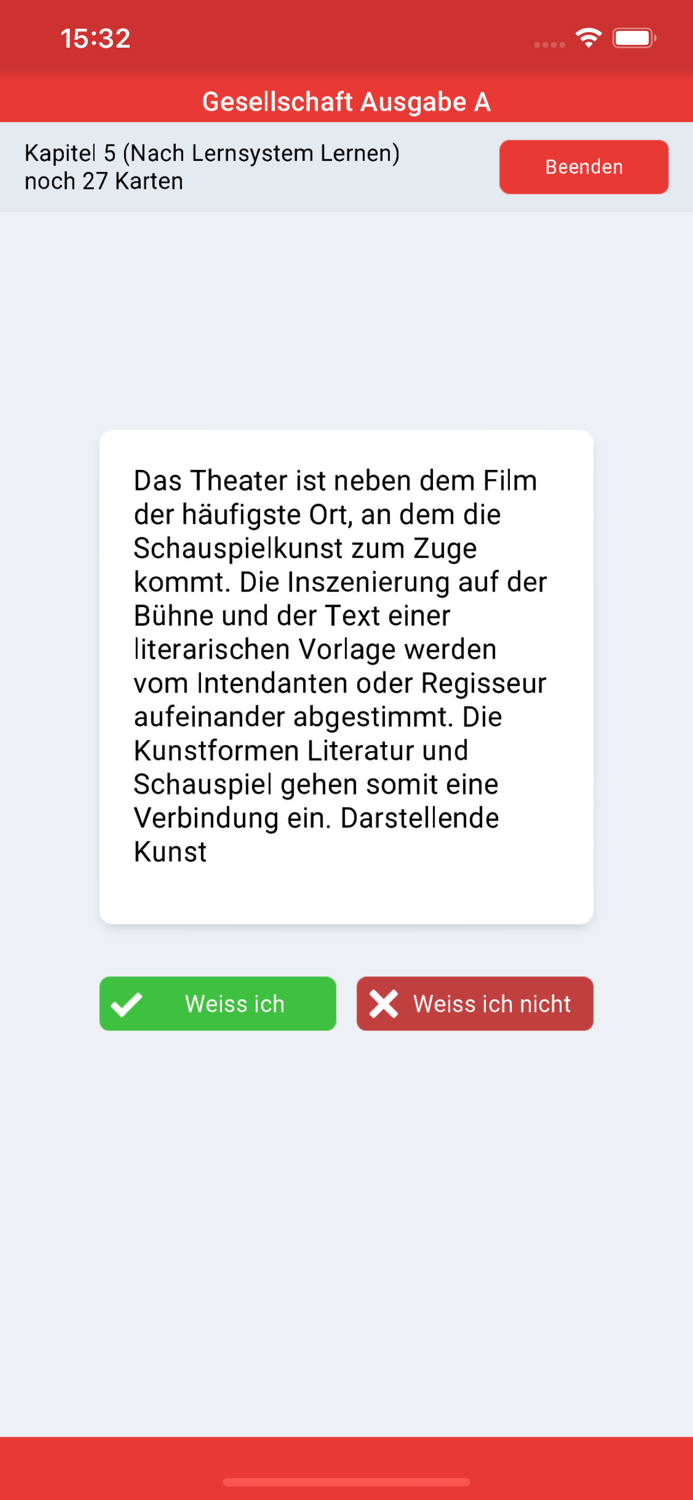Tap the Kapitel 5 chapter label
This screenshot has height=1500, width=693.
point(213,153)
